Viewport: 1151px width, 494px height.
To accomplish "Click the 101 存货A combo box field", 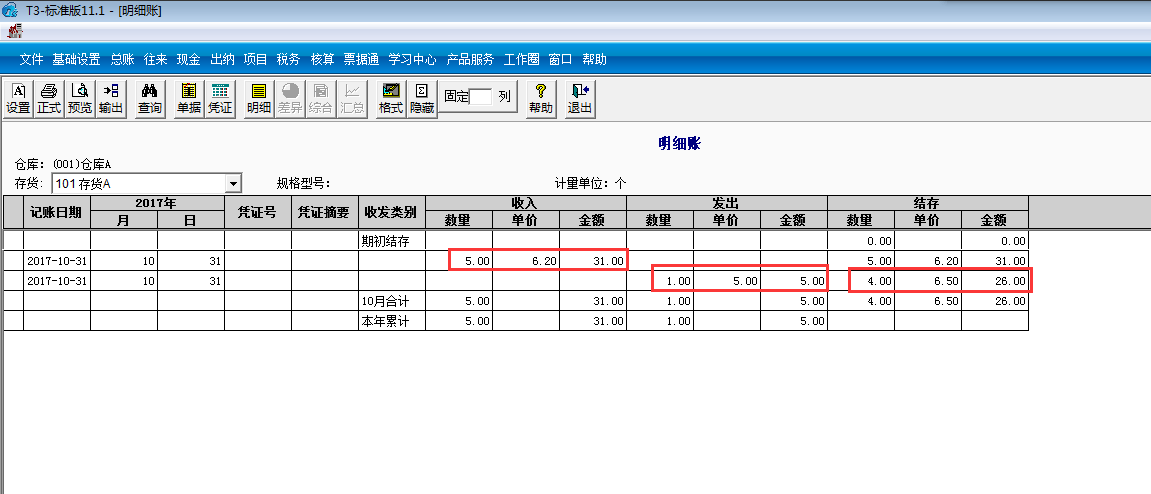I will pyautogui.click(x=146, y=183).
